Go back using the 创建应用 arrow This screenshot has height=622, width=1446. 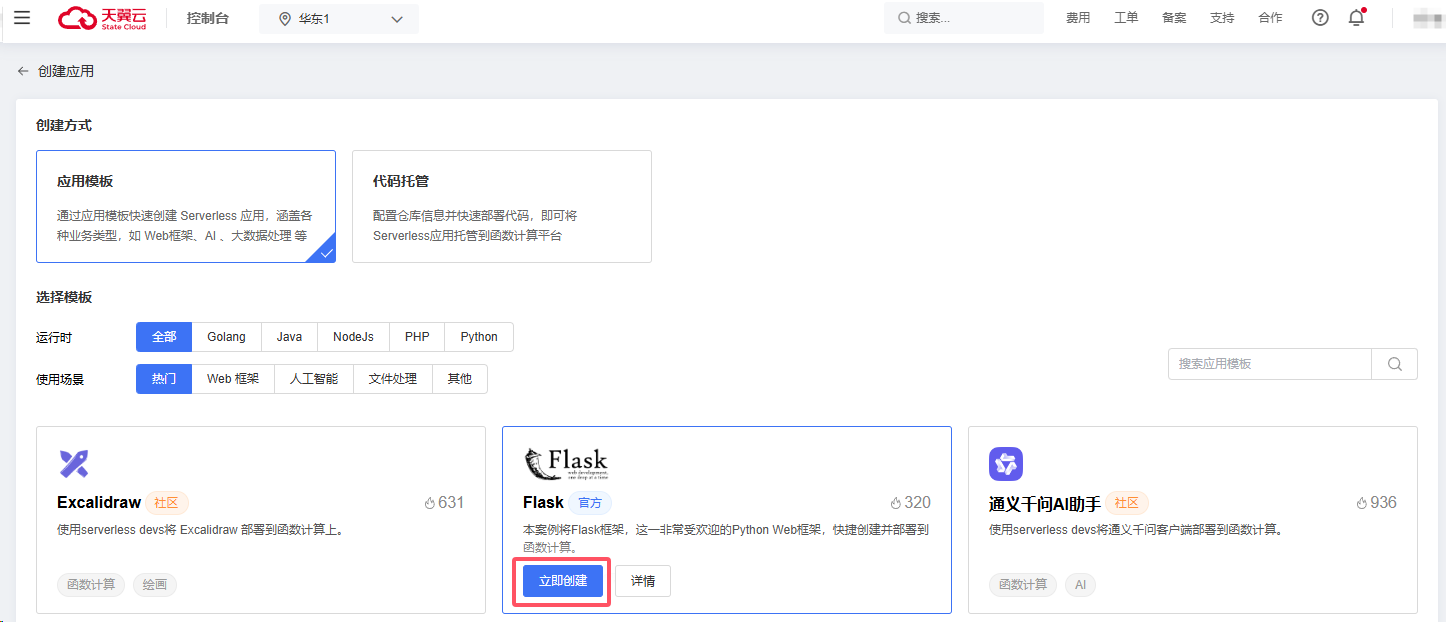(x=23, y=71)
